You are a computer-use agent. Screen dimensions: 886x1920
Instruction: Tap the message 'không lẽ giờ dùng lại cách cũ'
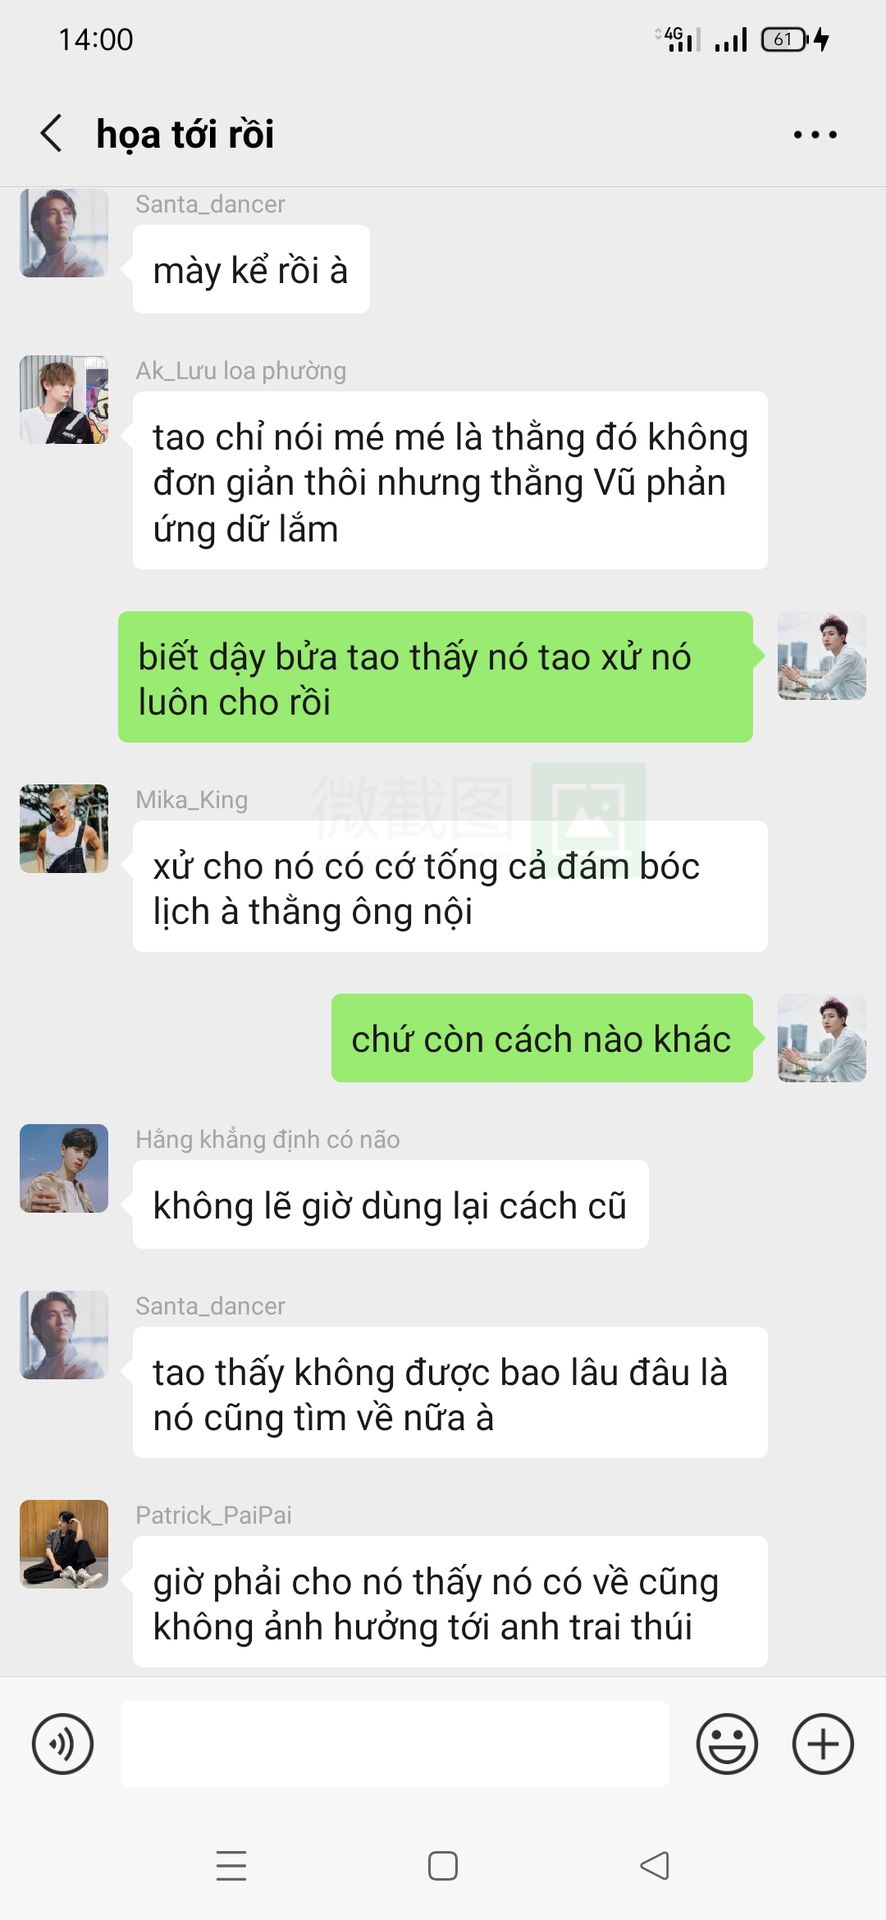tap(391, 1205)
